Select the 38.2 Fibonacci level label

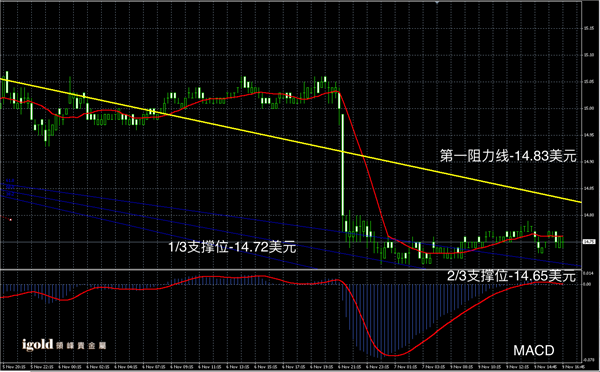click(x=10, y=194)
